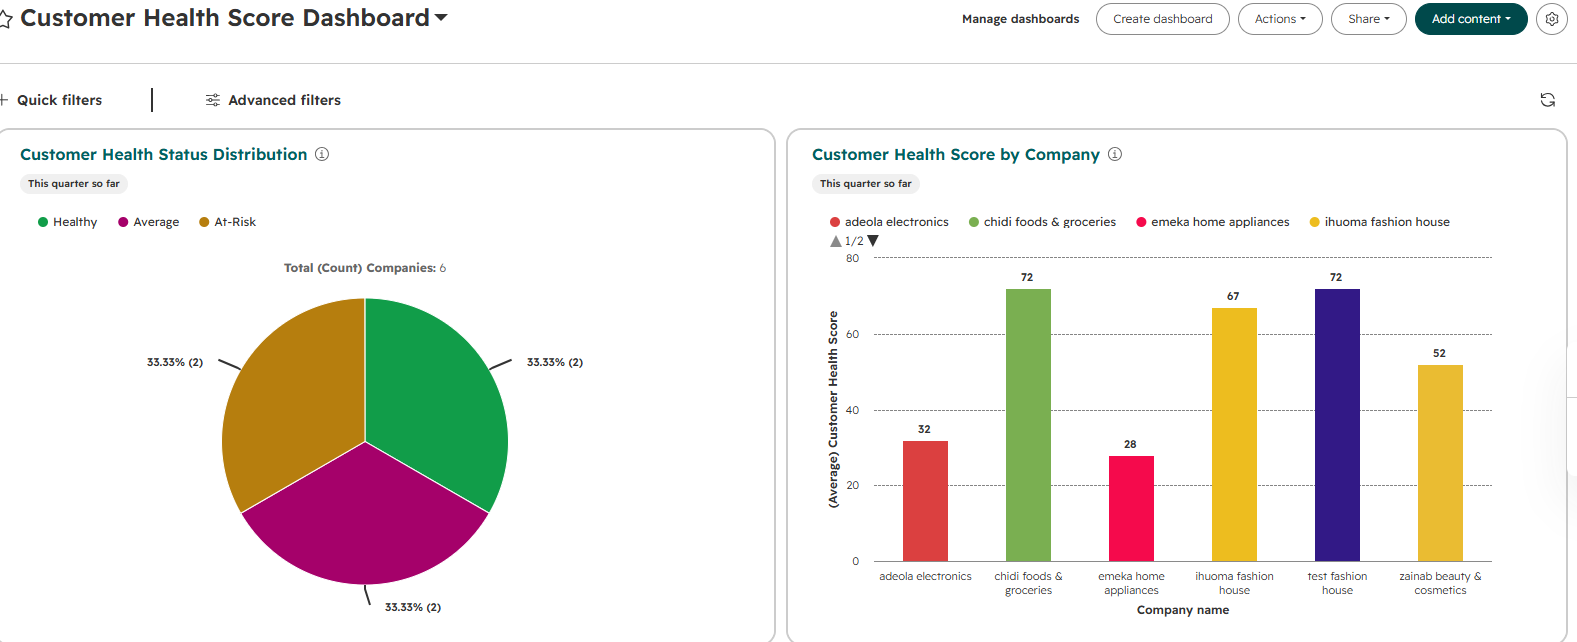Click the Create dashboard button
This screenshot has width=1577, height=642.
point(1162,19)
